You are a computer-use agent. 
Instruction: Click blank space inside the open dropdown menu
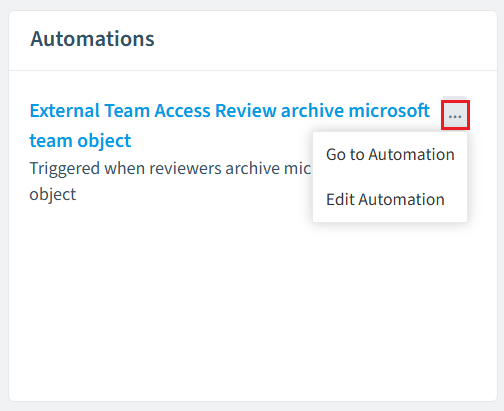[x=390, y=177]
